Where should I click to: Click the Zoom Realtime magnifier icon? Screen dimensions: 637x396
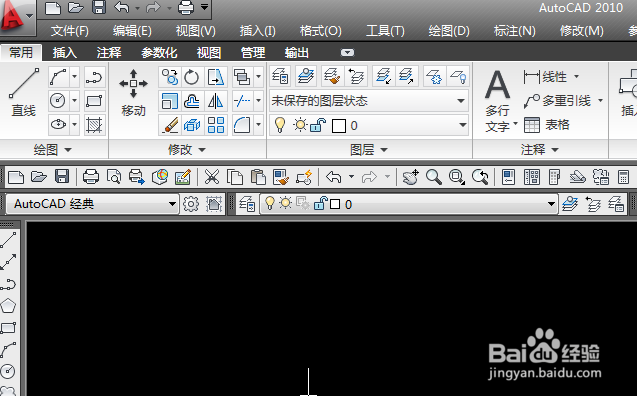[x=433, y=177]
